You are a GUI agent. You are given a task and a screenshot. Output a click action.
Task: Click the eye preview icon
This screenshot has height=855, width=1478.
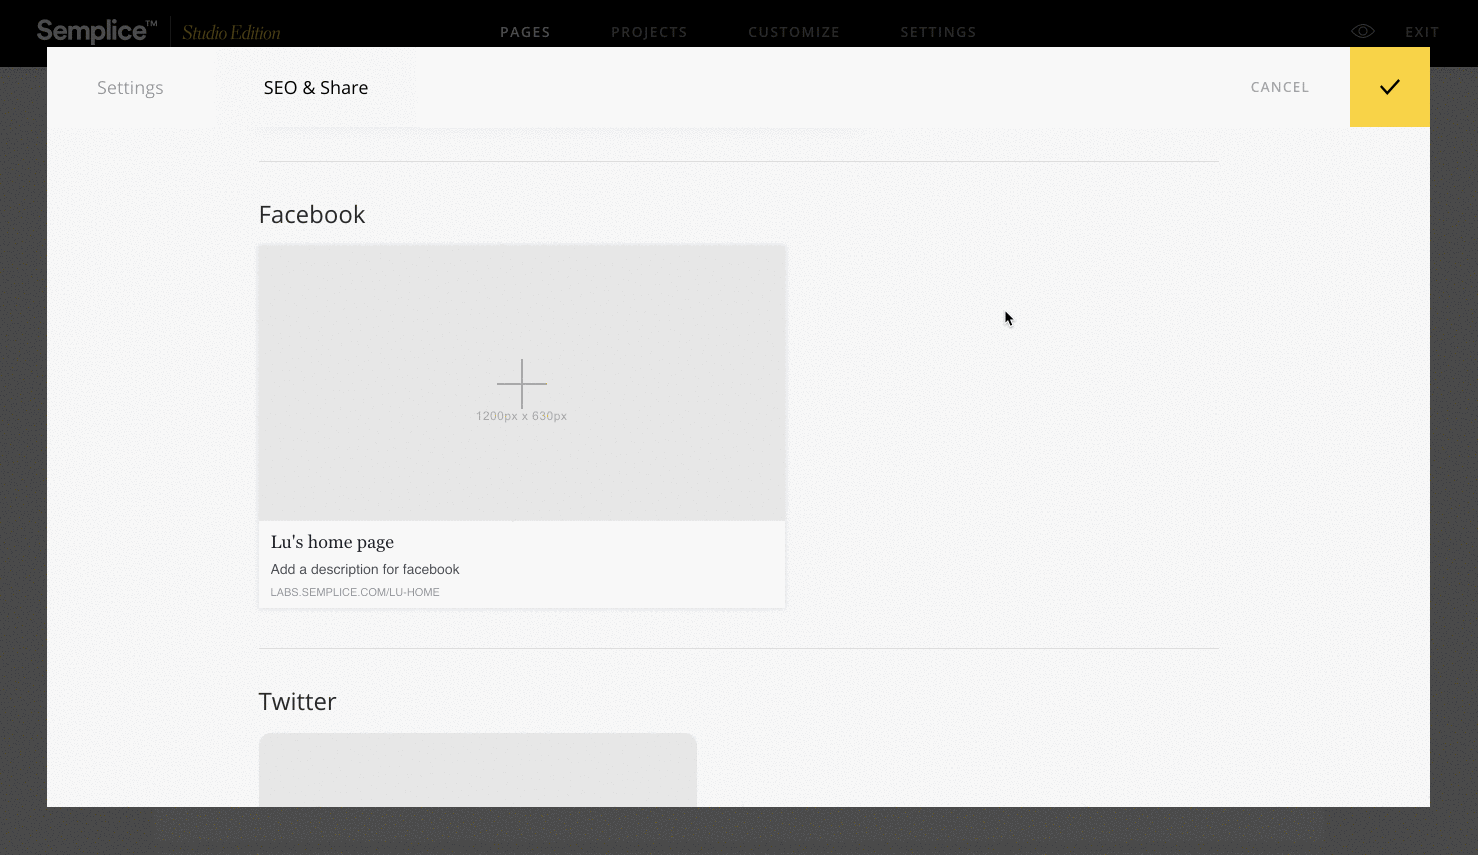click(x=1363, y=31)
